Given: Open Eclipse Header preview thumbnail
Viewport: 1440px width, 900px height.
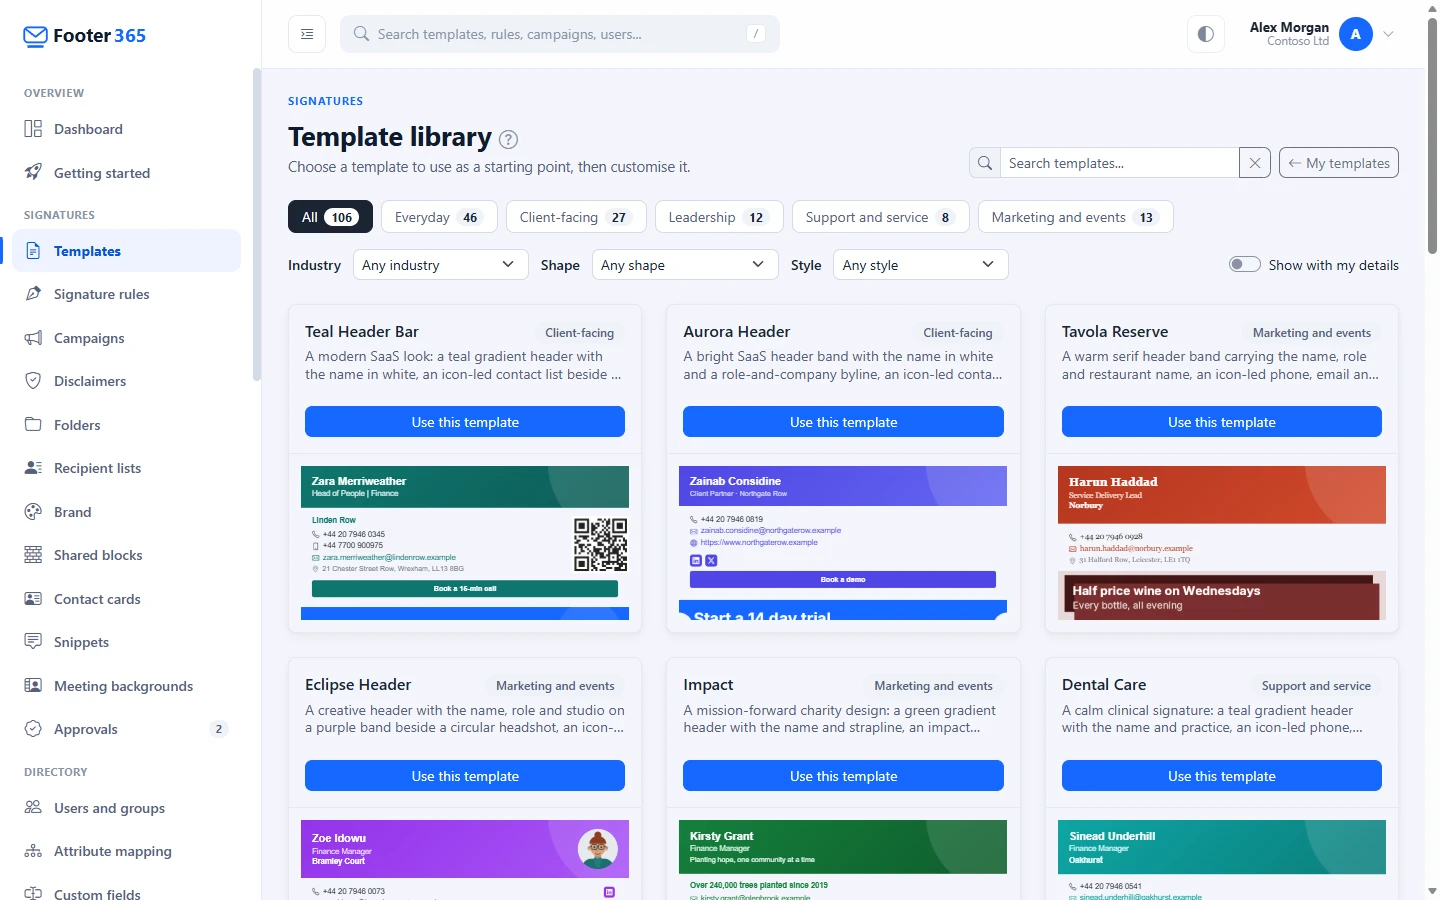Looking at the screenshot, I should tap(465, 860).
